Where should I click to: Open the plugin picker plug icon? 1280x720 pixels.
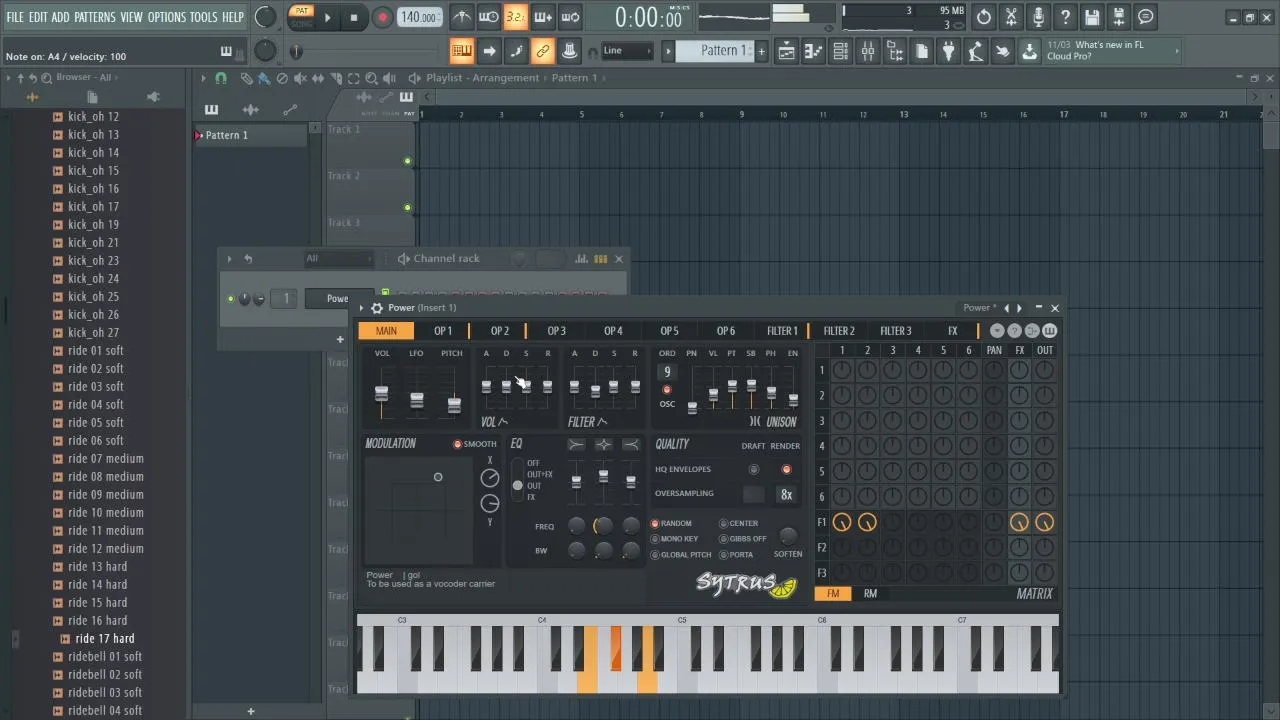(x=948, y=51)
